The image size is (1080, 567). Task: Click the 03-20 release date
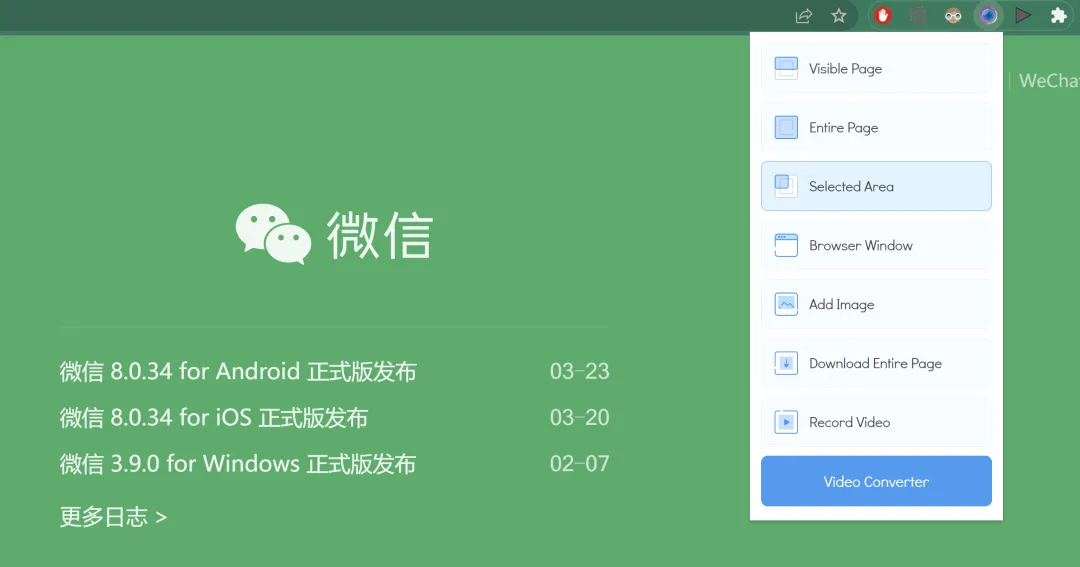(579, 417)
